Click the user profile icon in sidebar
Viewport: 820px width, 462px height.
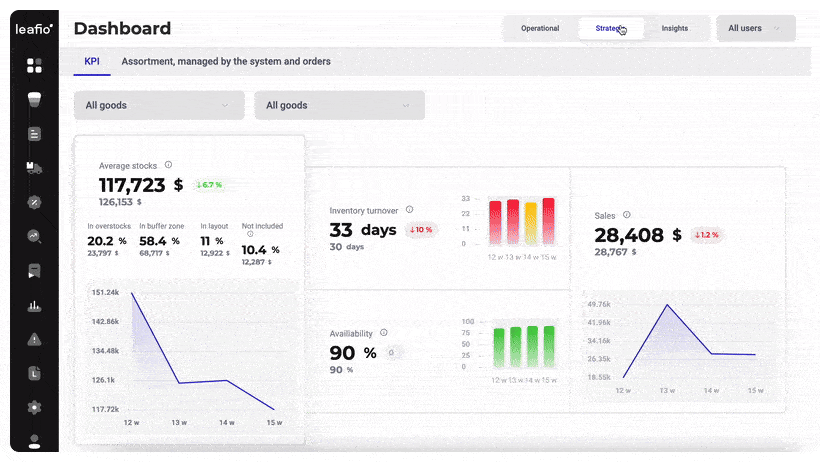34,440
